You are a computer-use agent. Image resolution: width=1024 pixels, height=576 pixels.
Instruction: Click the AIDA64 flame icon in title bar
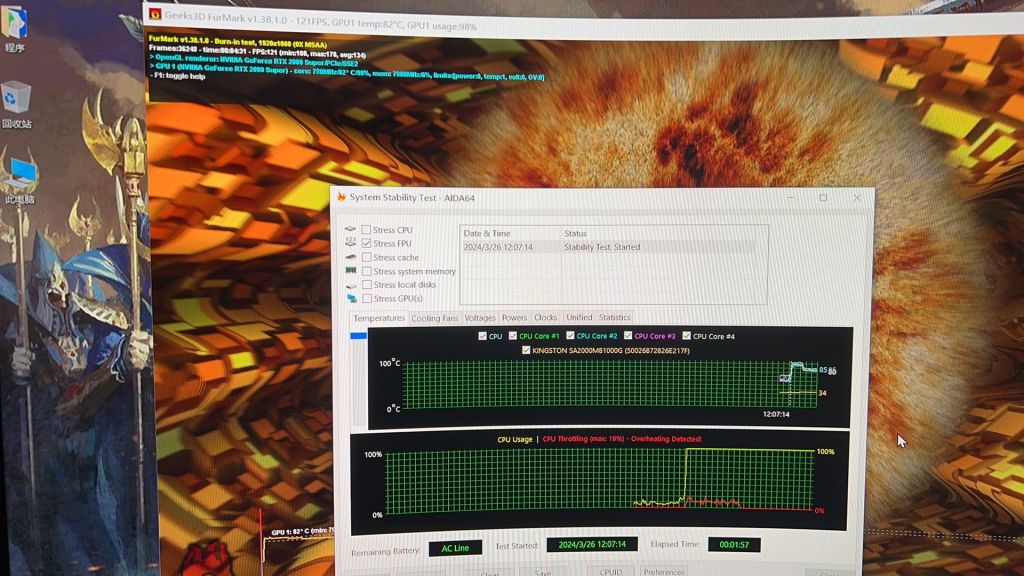341,197
